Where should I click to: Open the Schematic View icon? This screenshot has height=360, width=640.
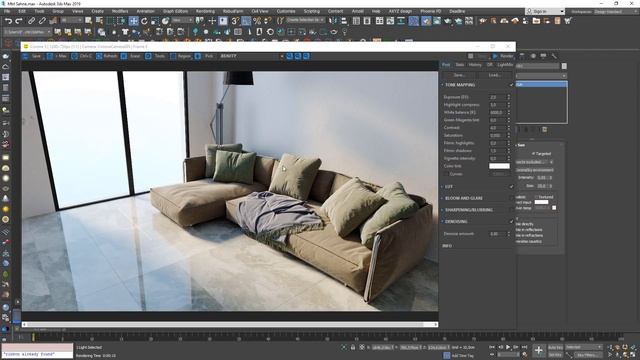(401, 21)
